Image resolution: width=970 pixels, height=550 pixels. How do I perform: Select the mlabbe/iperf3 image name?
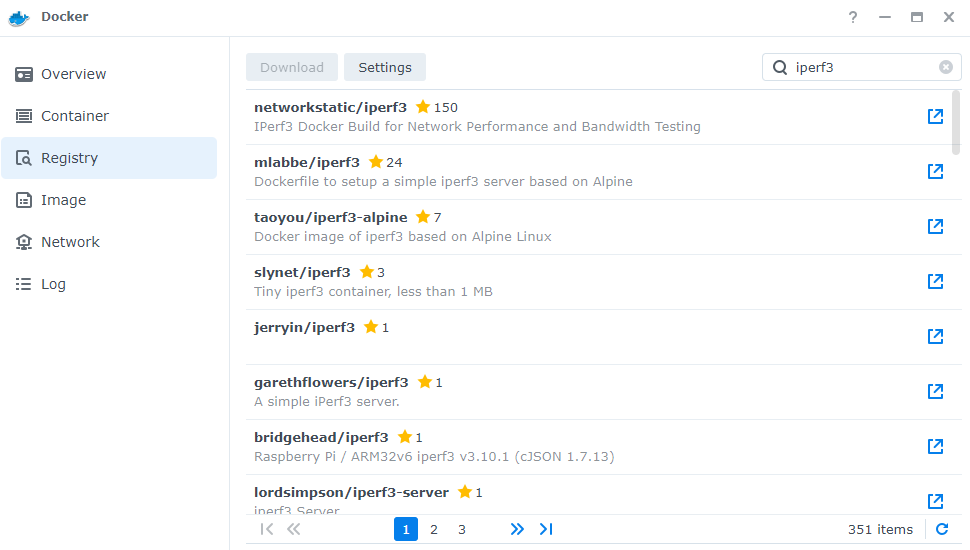point(307,163)
